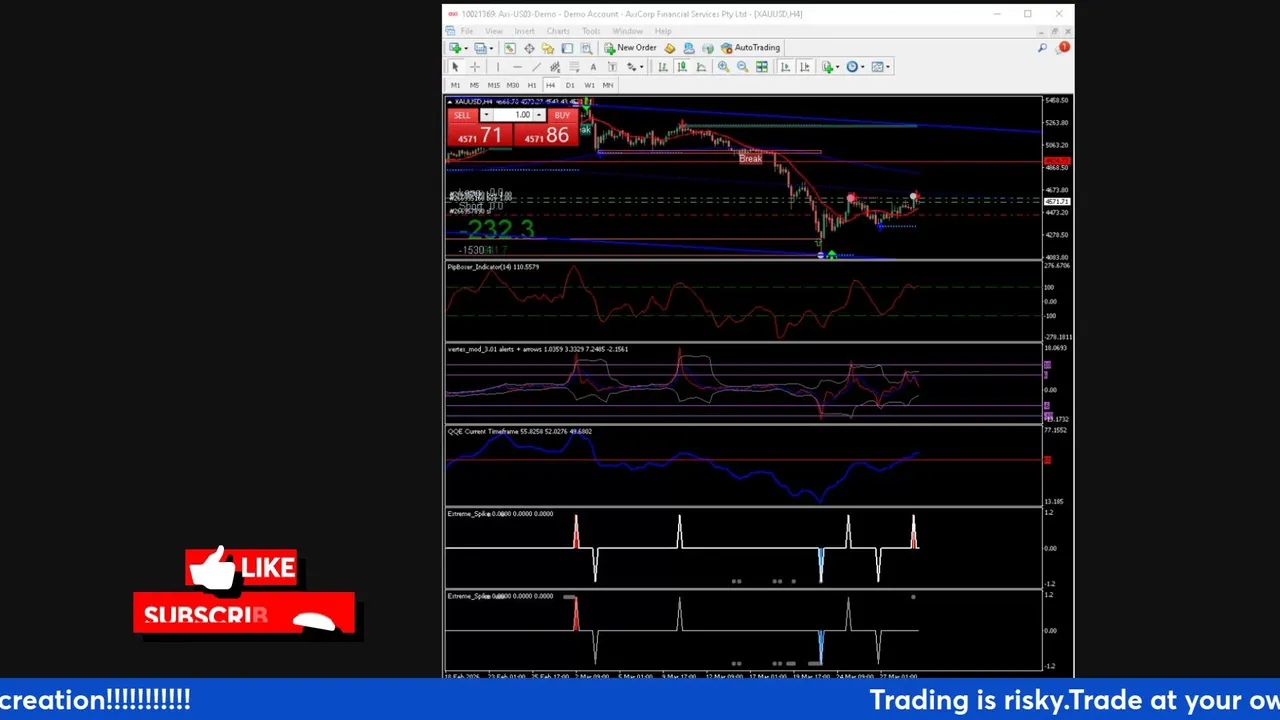The height and width of the screenshot is (720, 1280).
Task: Click the MQL5 community user icon
Action: tap(689, 48)
